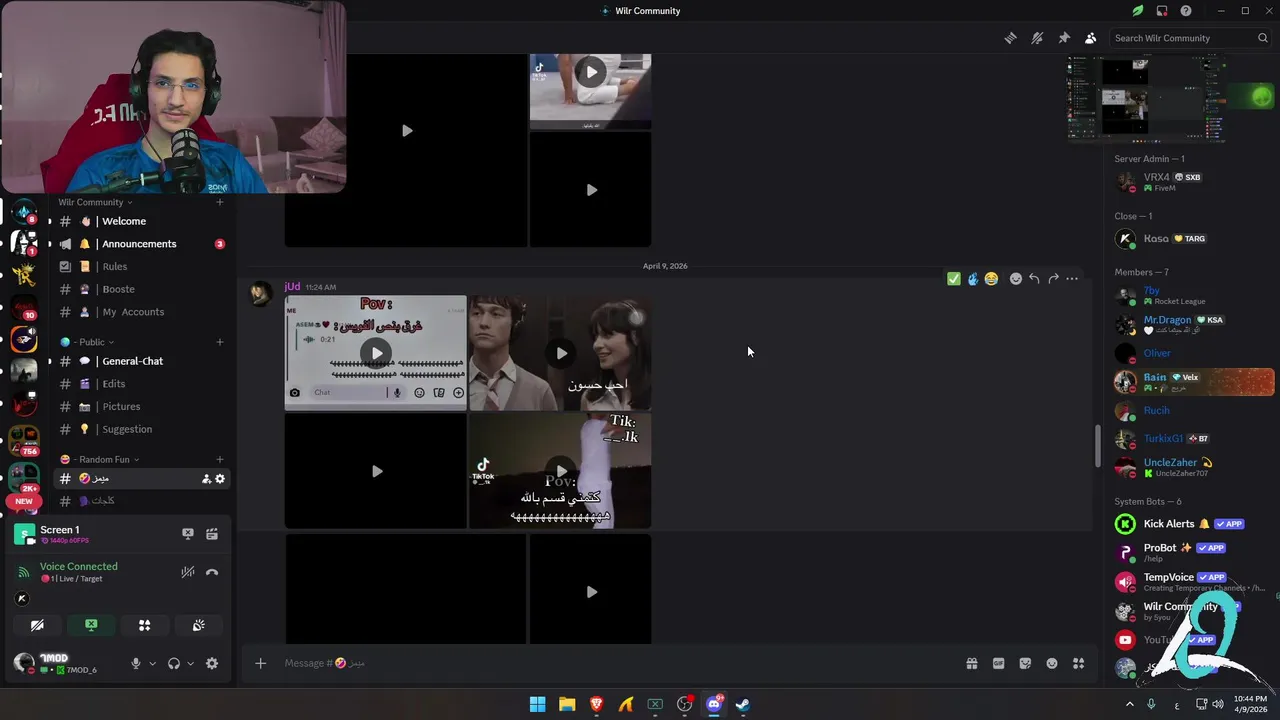
Task: Open the ProBot app profile
Action: click(1194, 552)
